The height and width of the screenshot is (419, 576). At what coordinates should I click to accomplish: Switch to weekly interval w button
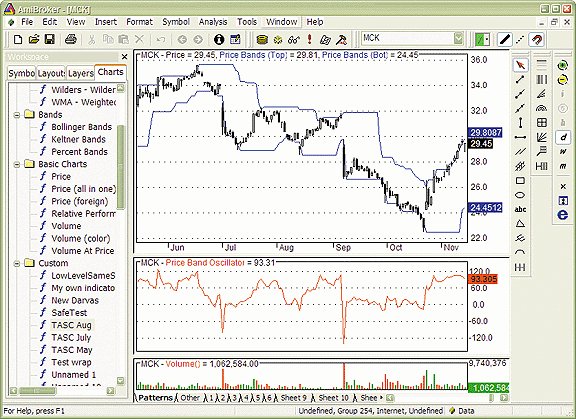point(563,152)
